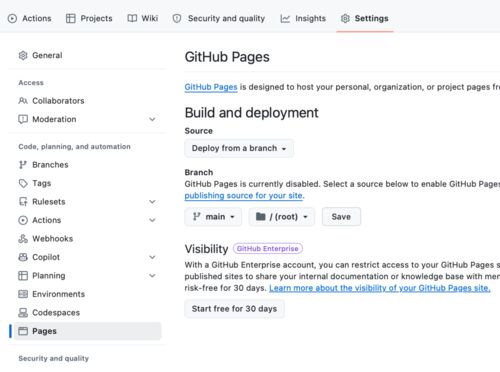Click the Actions play icon in top nav
This screenshot has width=500, height=372.
(x=12, y=19)
